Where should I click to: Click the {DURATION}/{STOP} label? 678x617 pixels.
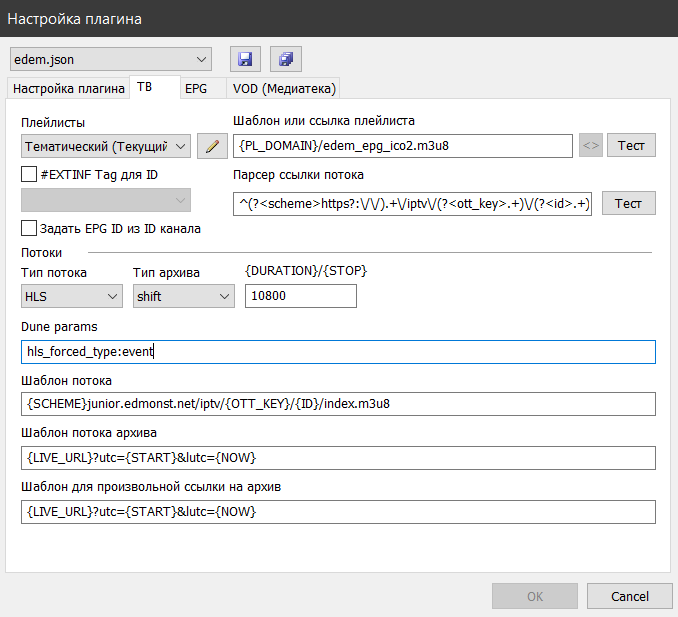click(x=306, y=271)
